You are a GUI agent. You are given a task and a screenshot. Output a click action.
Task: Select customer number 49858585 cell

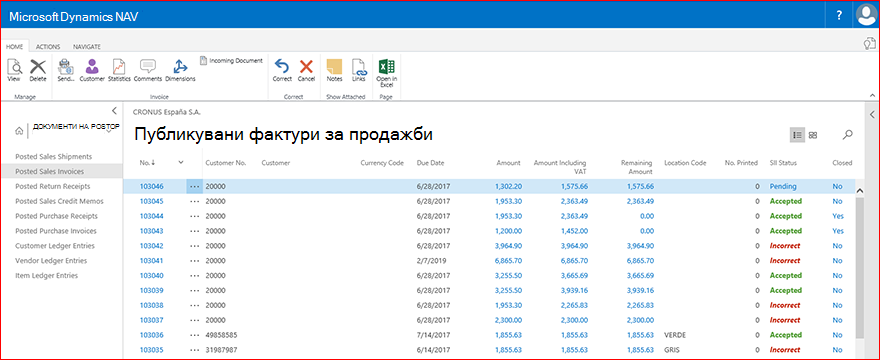pos(220,335)
